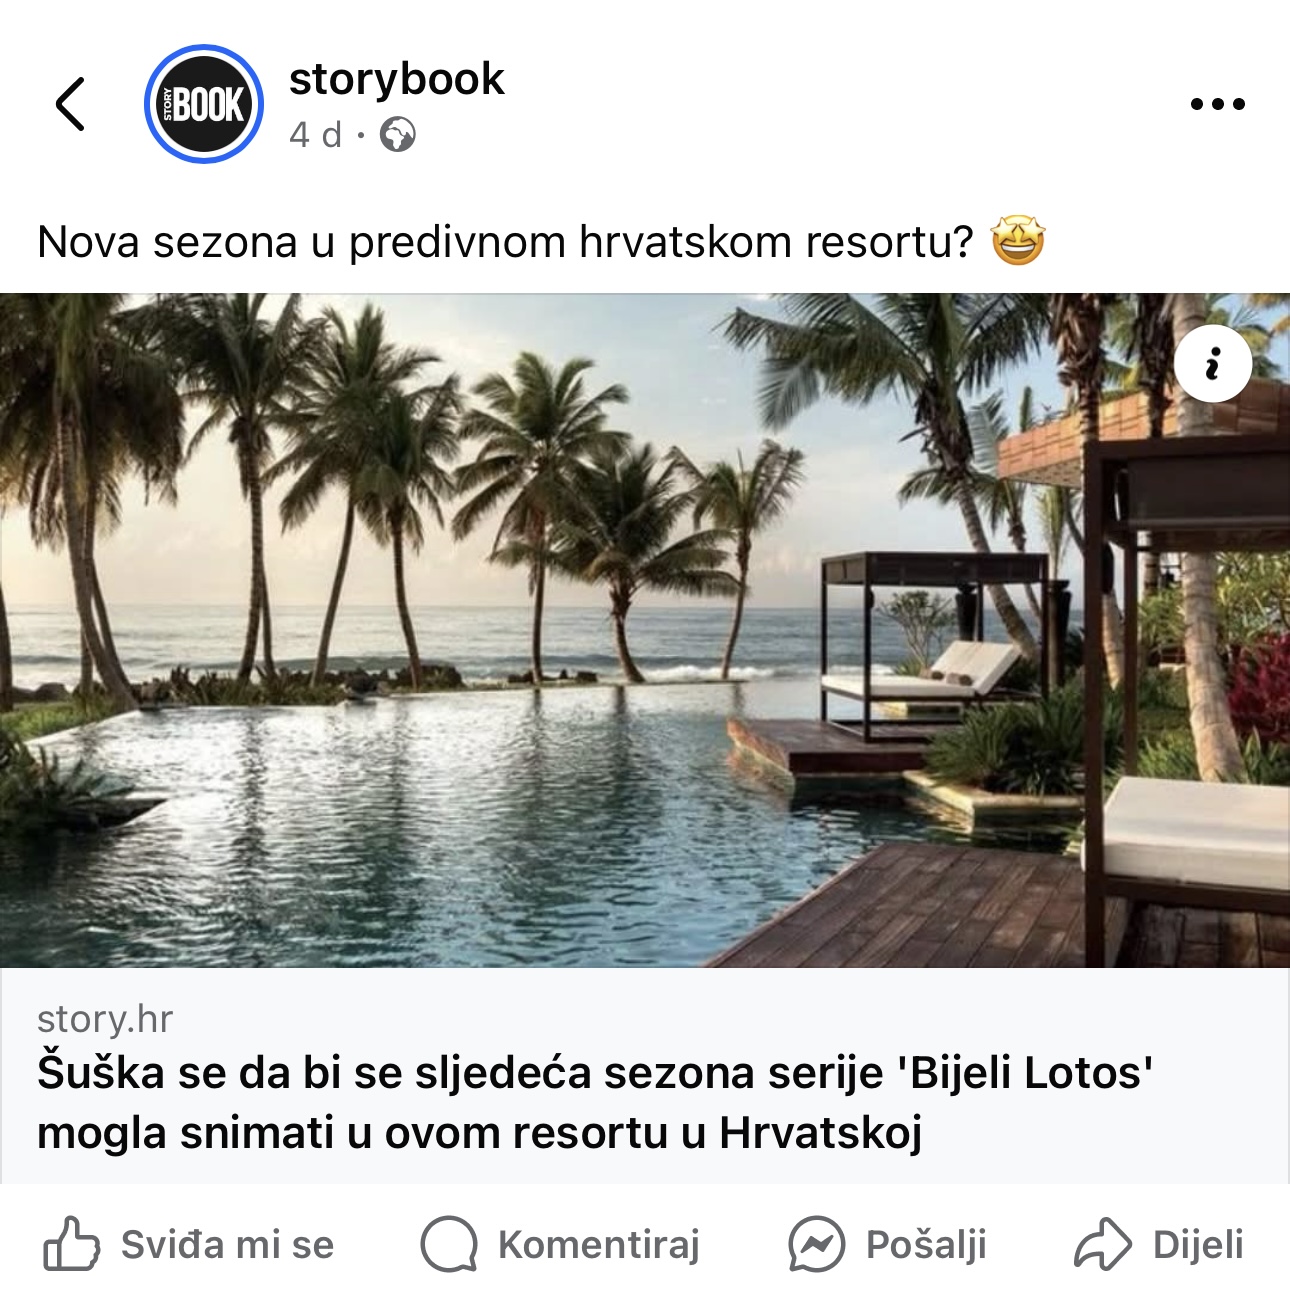Tap the thumbs-up like icon

(71, 1244)
